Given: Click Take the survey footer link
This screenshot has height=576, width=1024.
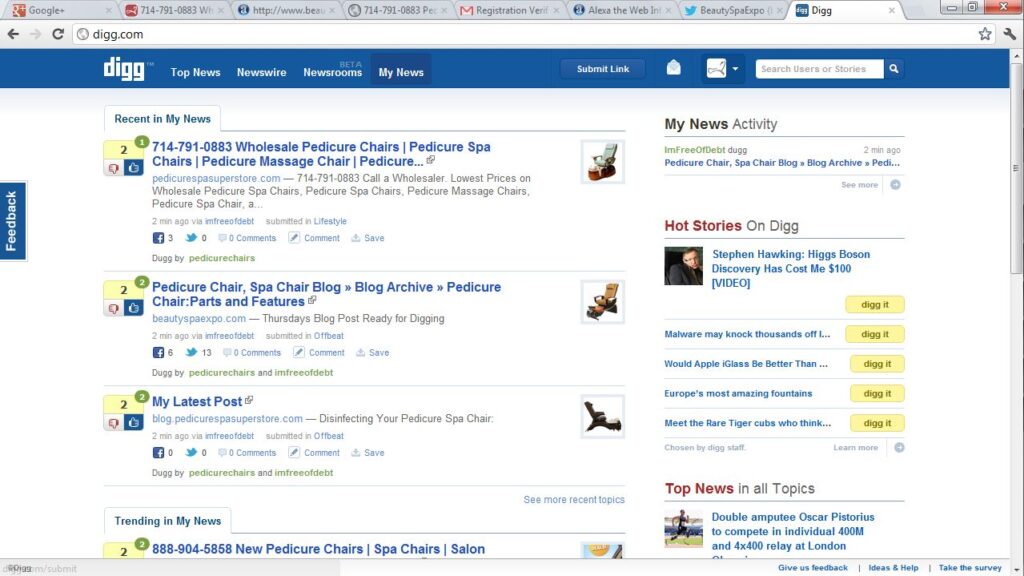Looking at the screenshot, I should tap(970, 568).
